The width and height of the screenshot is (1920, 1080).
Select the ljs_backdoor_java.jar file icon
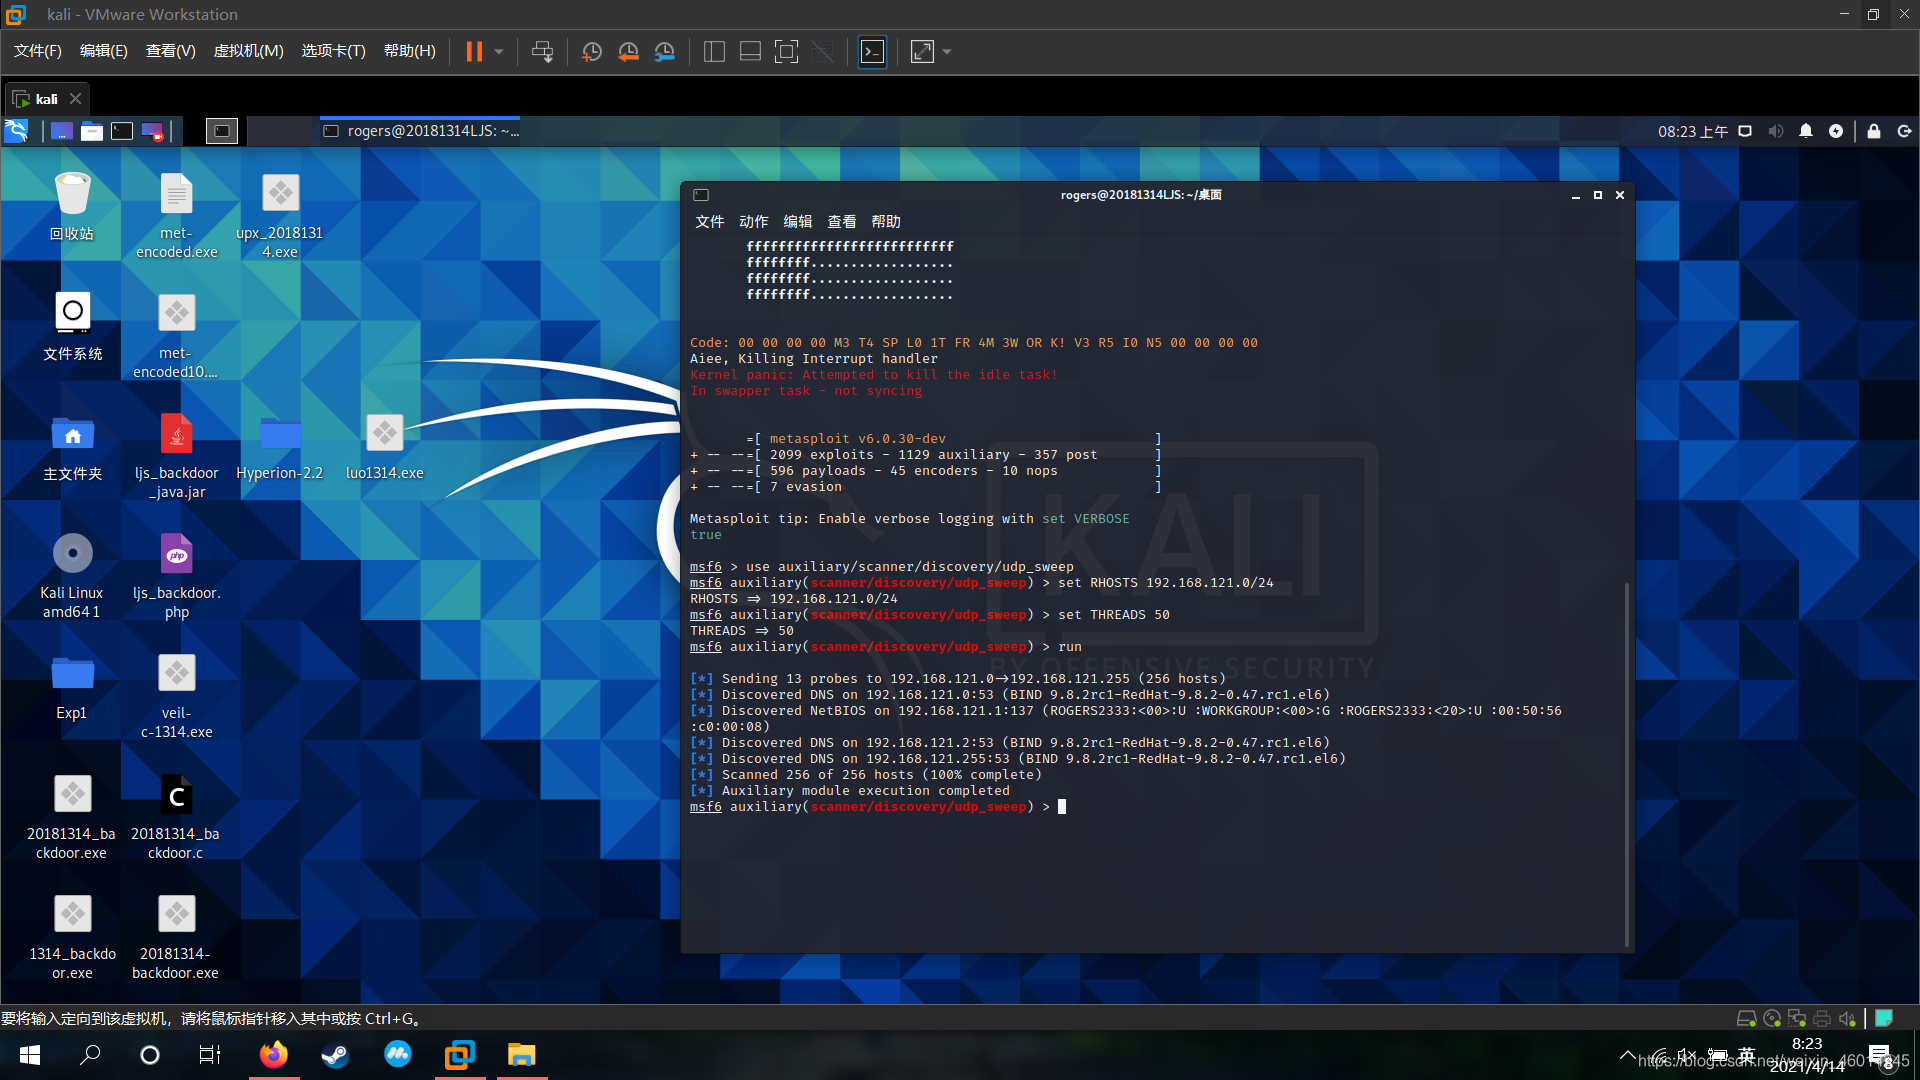point(176,455)
